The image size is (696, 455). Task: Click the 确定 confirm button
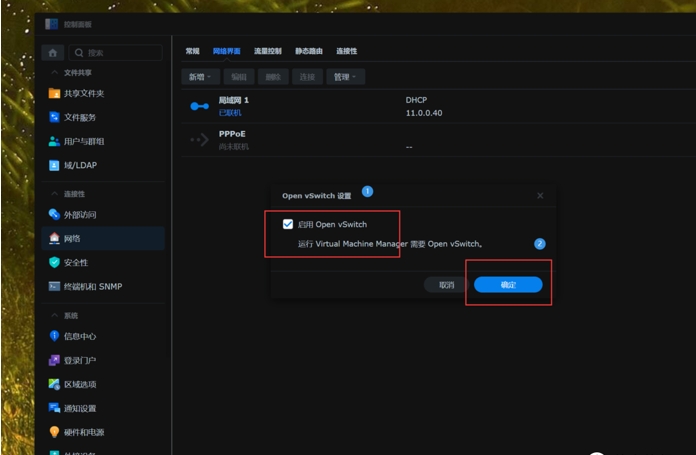click(508, 285)
